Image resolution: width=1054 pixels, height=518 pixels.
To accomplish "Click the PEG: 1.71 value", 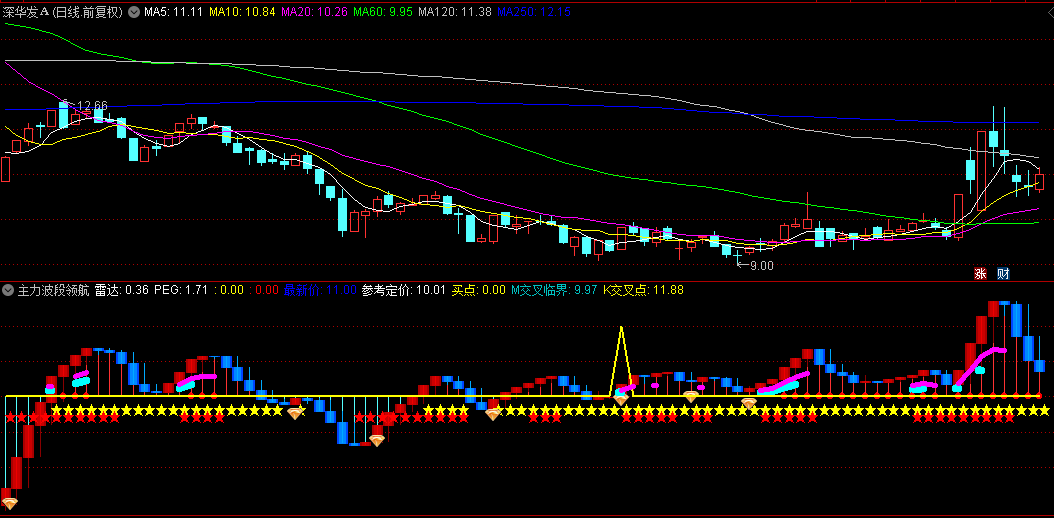I will (x=181, y=290).
